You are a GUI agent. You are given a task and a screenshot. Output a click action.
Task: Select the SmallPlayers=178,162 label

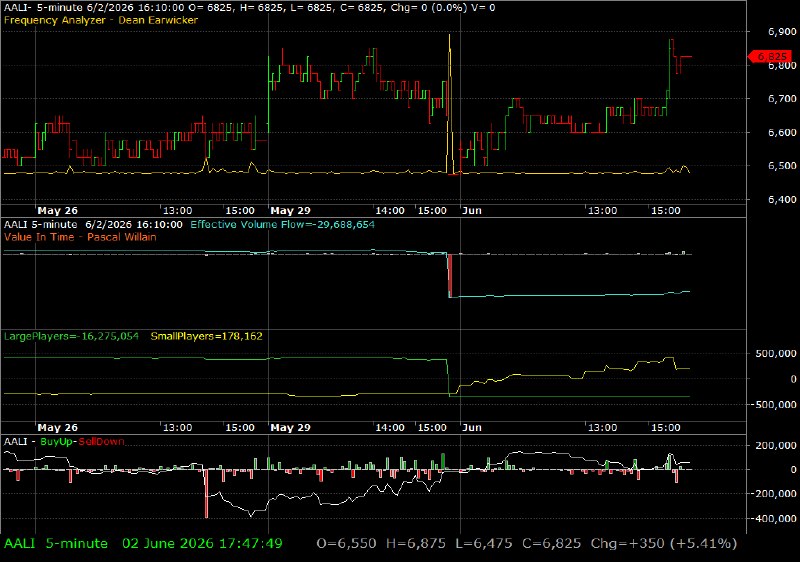(x=206, y=336)
